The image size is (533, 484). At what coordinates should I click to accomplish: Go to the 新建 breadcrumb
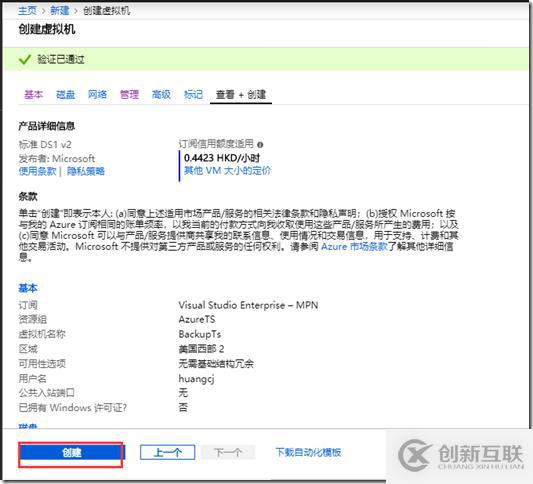60,11
